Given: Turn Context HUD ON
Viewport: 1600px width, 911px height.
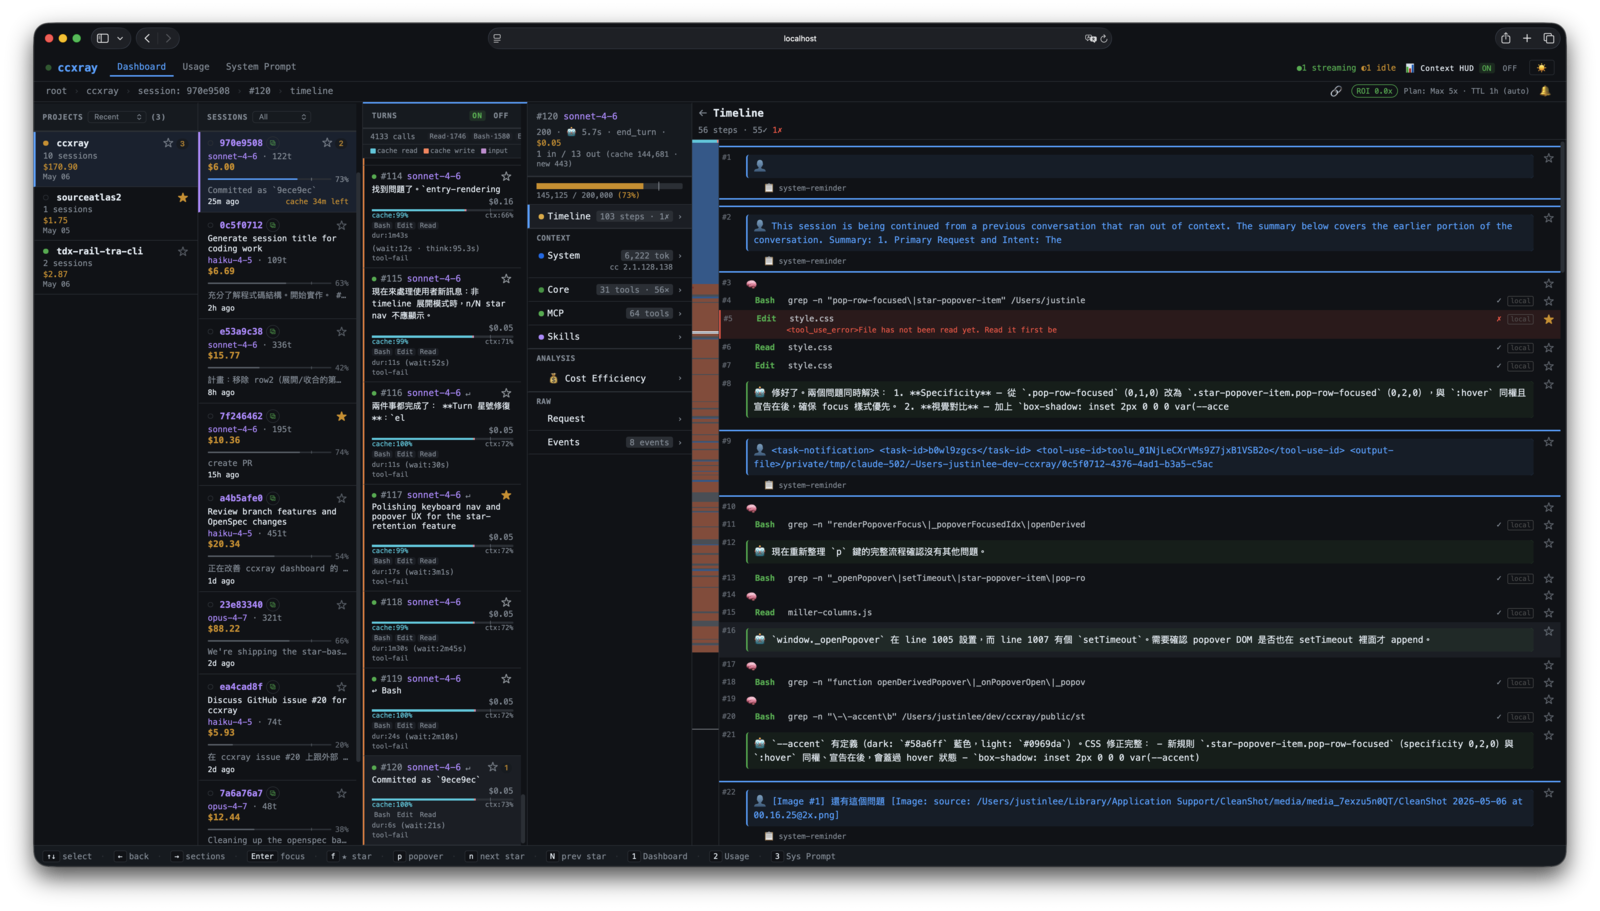Looking at the screenshot, I should (x=1486, y=68).
